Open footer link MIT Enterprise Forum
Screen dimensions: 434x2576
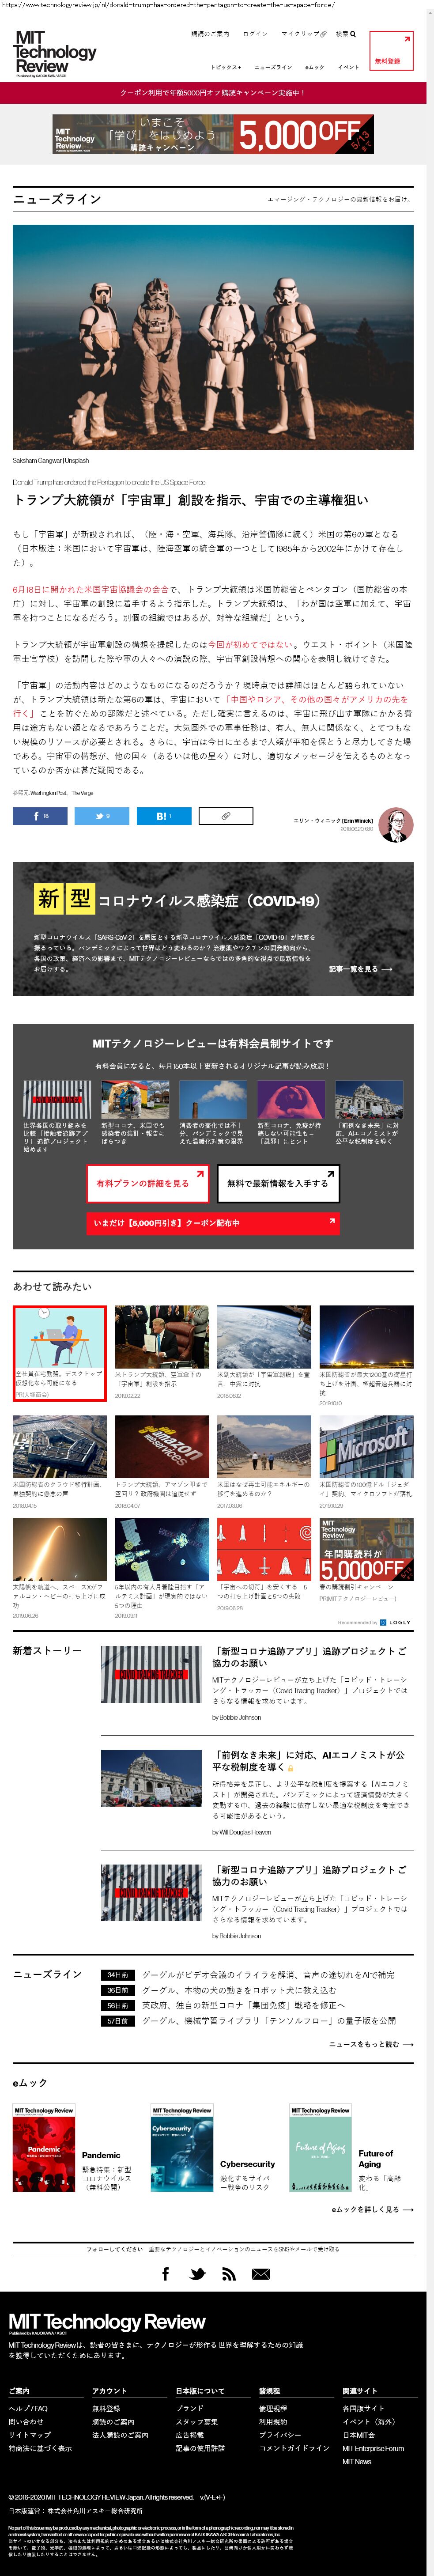click(373, 2448)
